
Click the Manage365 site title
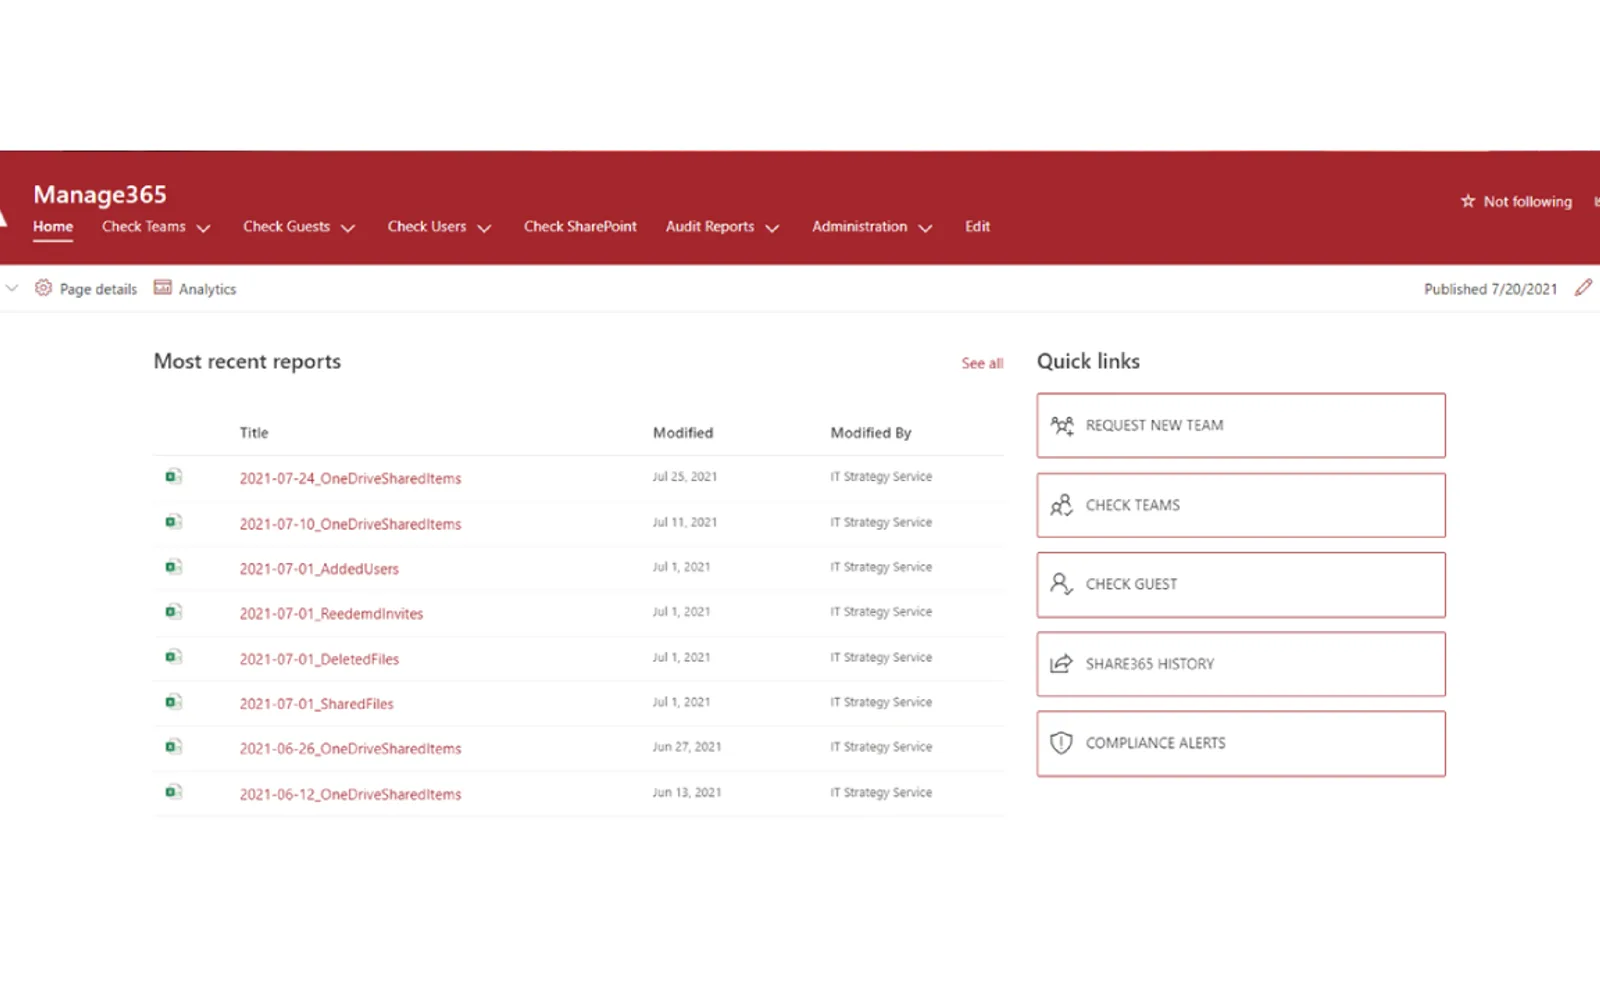(100, 194)
